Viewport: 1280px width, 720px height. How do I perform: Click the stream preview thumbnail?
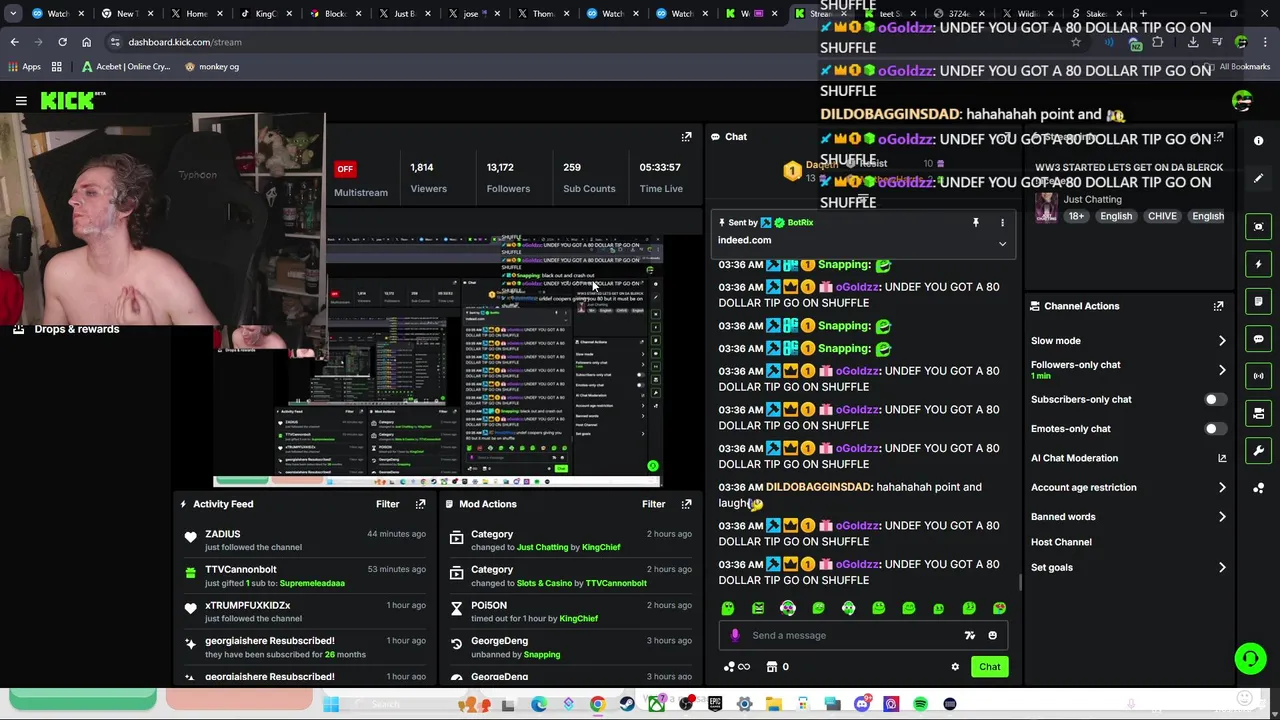(438, 360)
